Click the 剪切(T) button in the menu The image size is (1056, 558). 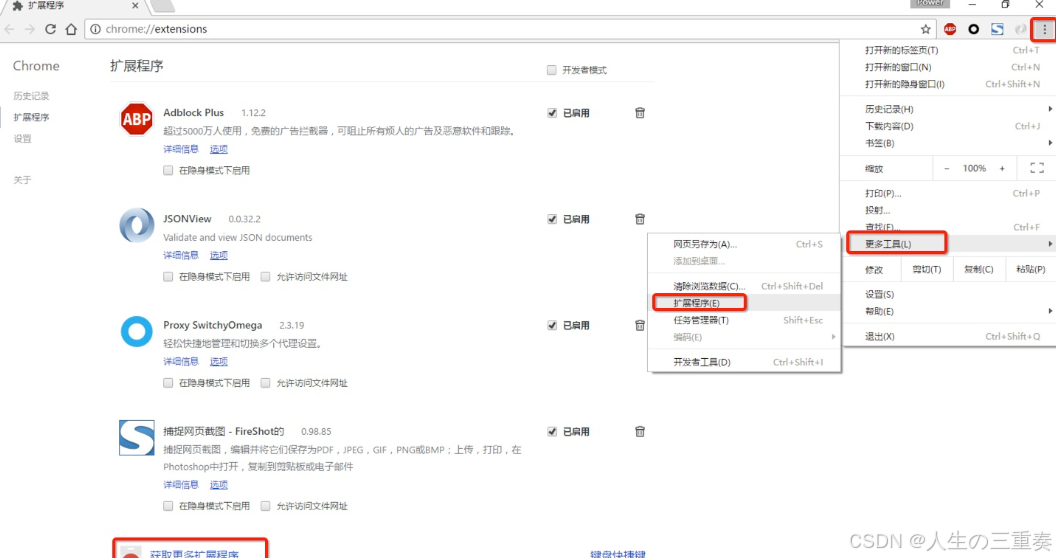pyautogui.click(x=927, y=269)
